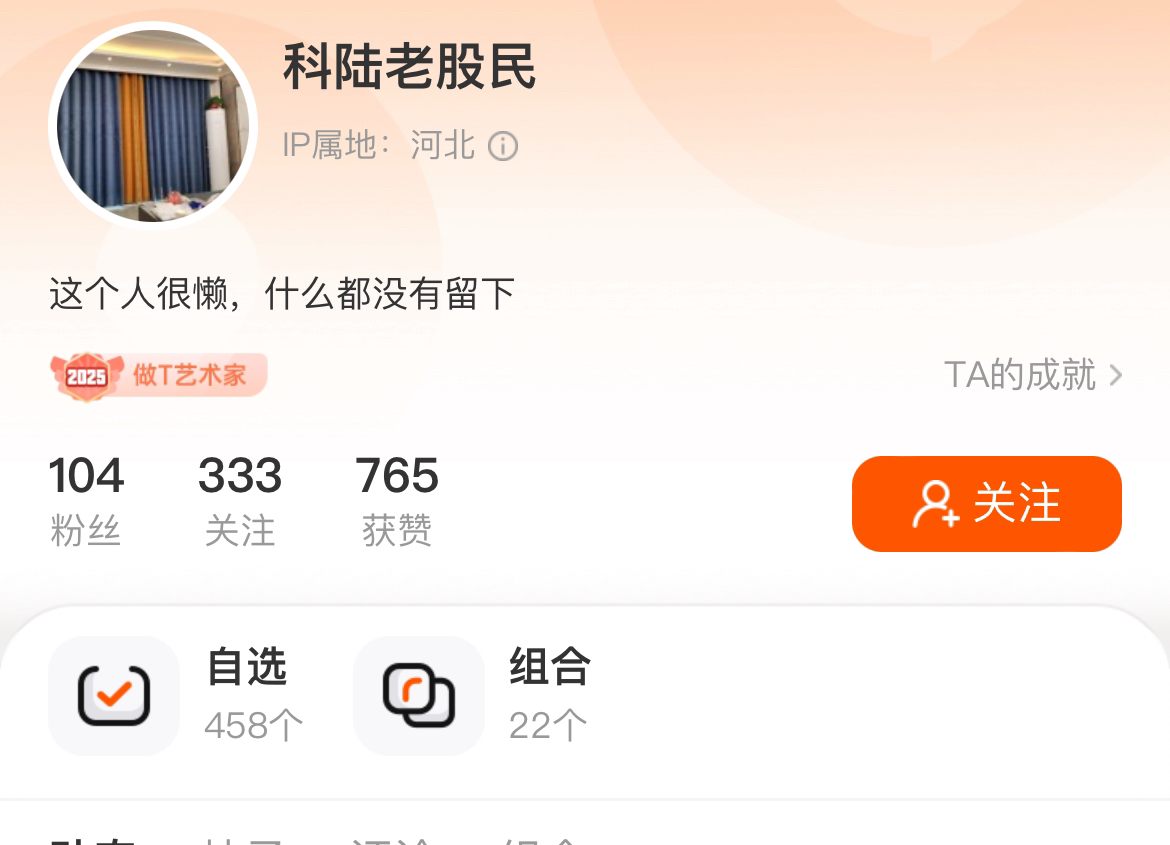1170x845 pixels.
Task: Select the 22个 portfolio count
Action: [548, 725]
